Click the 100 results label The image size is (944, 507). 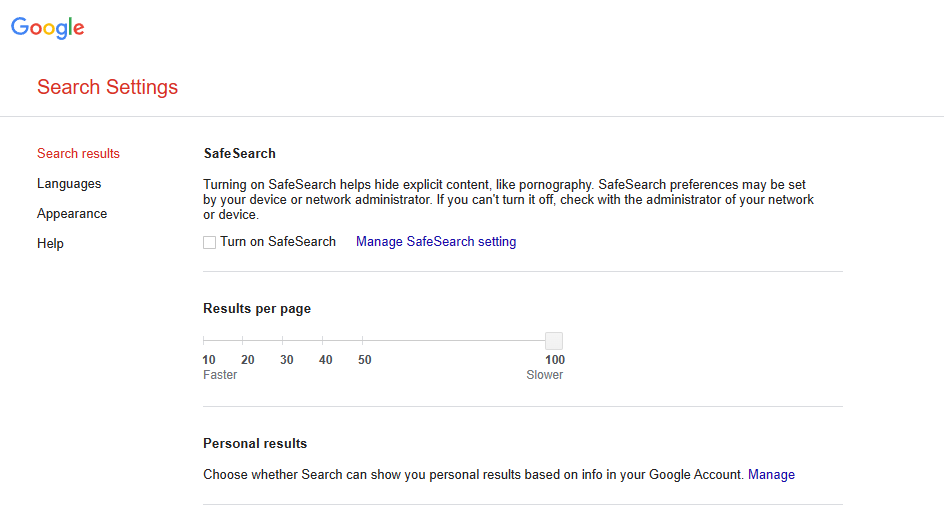[555, 360]
